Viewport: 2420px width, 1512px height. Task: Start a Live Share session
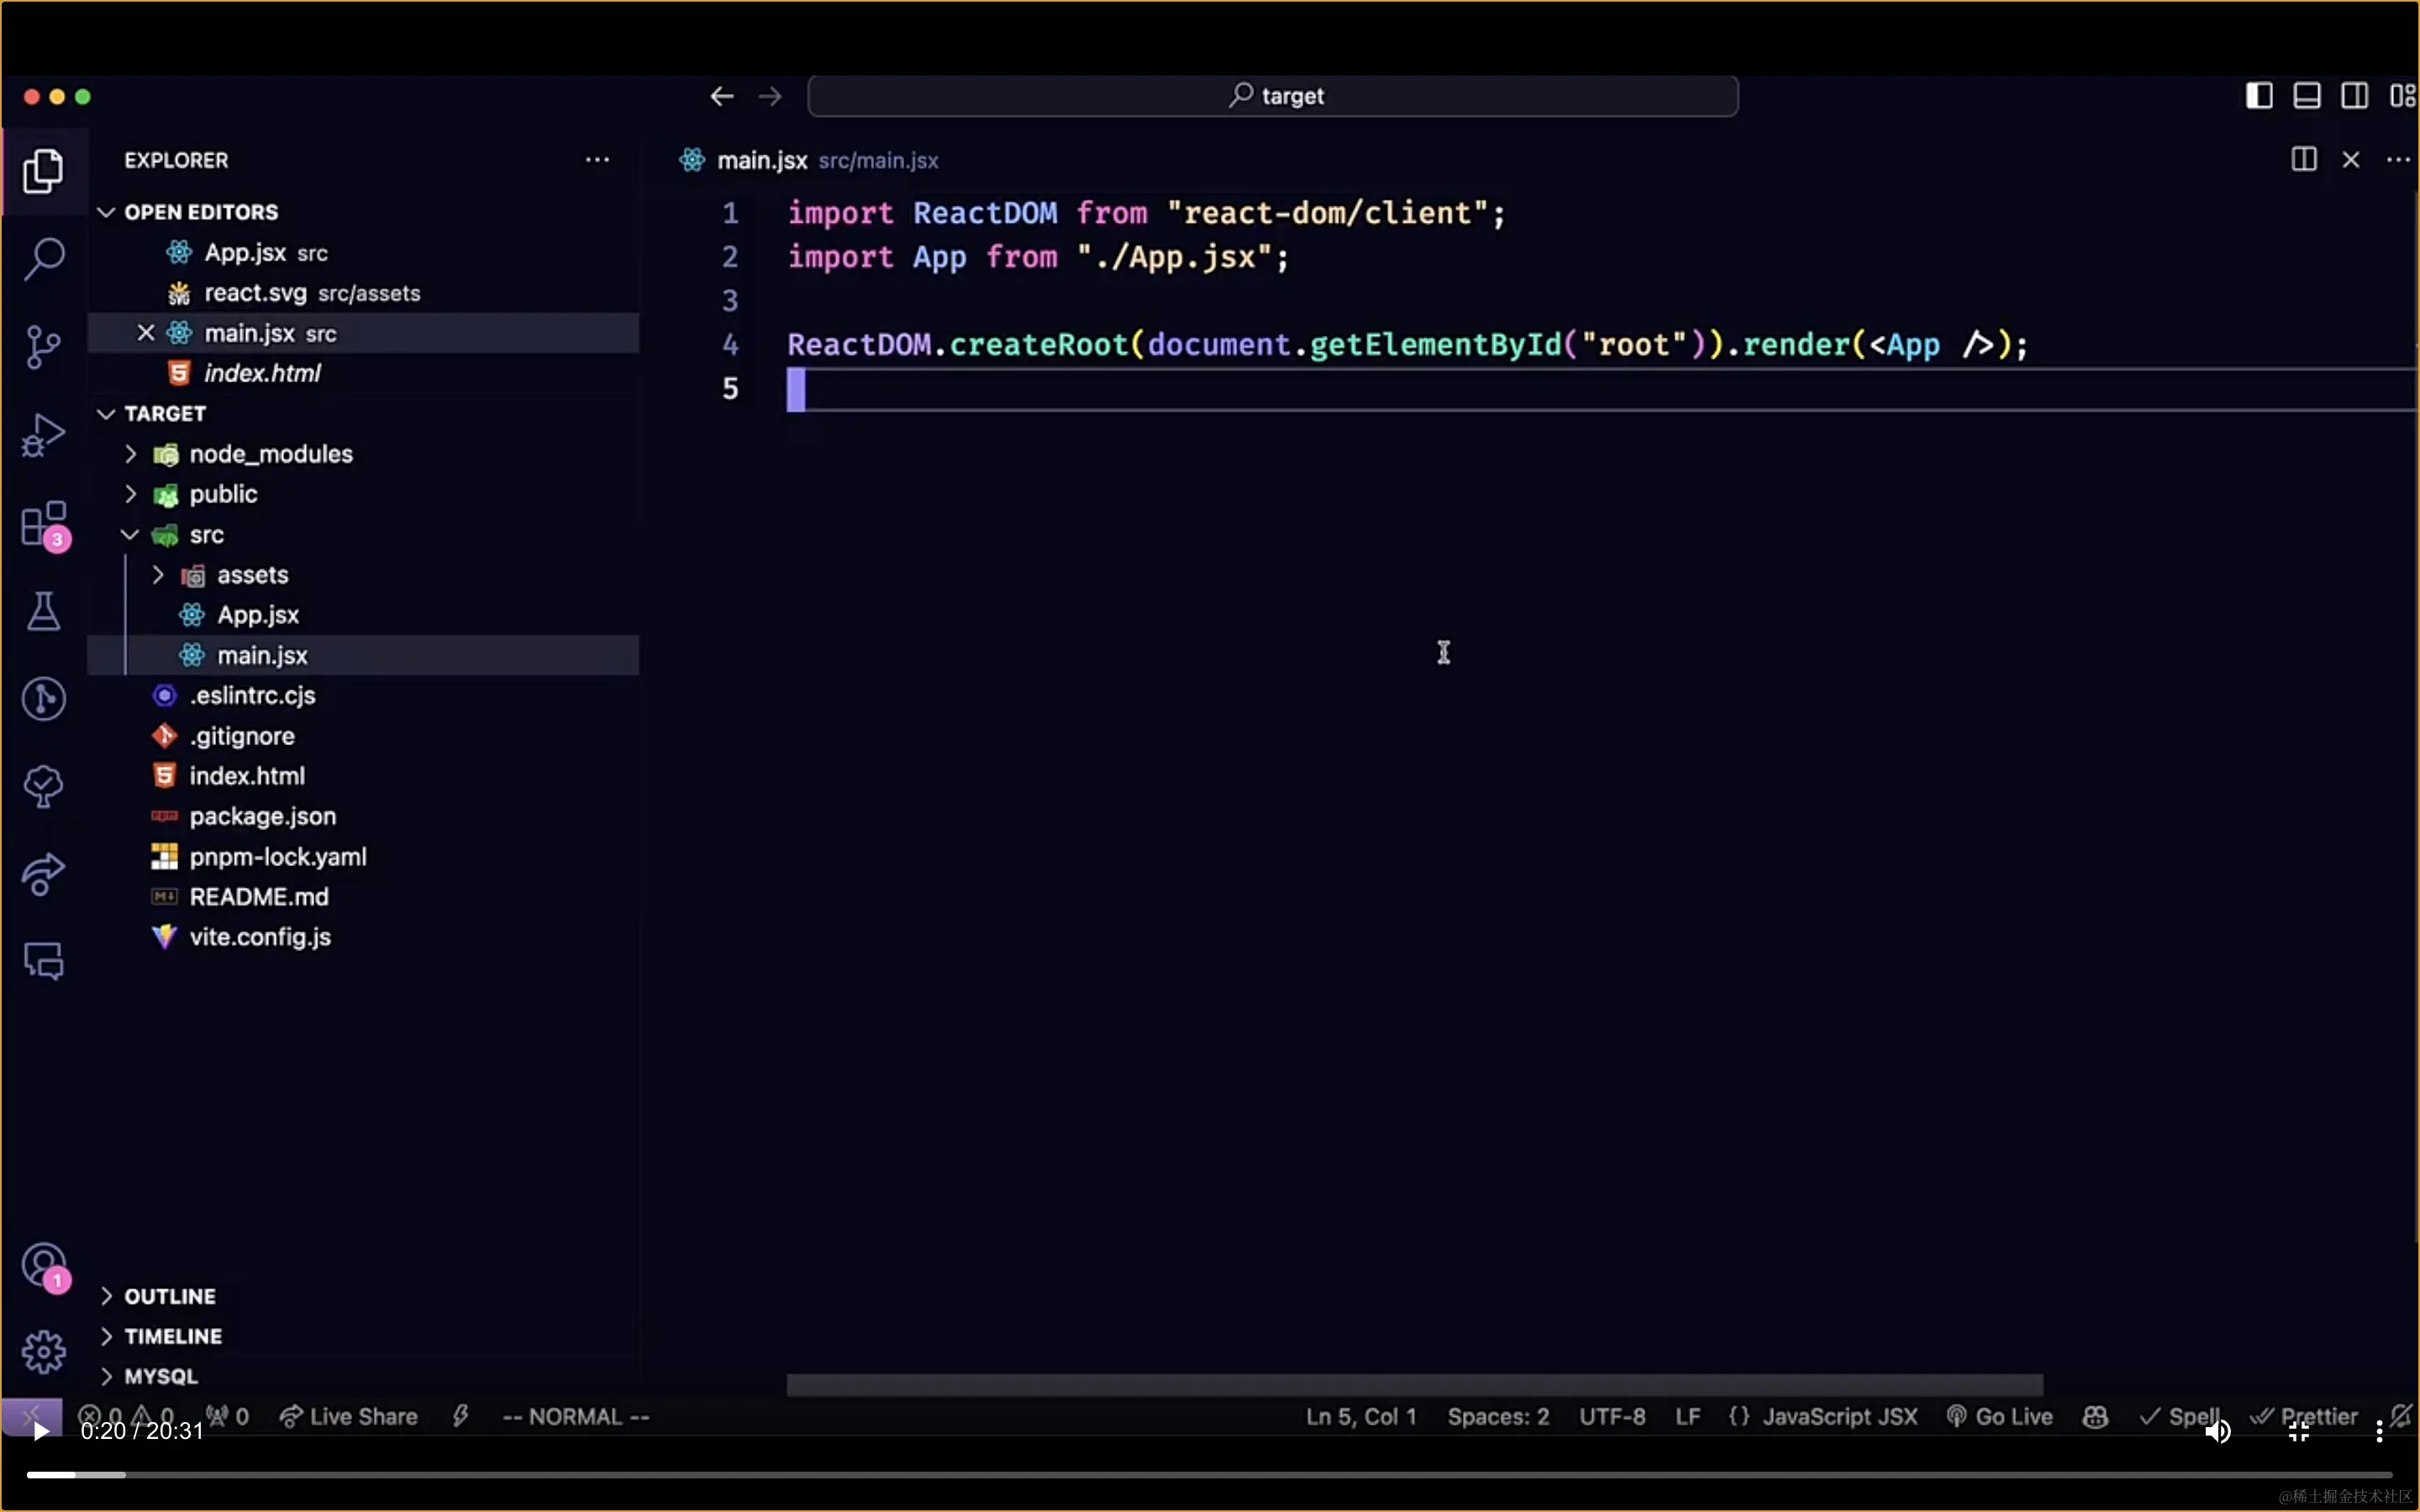click(x=349, y=1416)
